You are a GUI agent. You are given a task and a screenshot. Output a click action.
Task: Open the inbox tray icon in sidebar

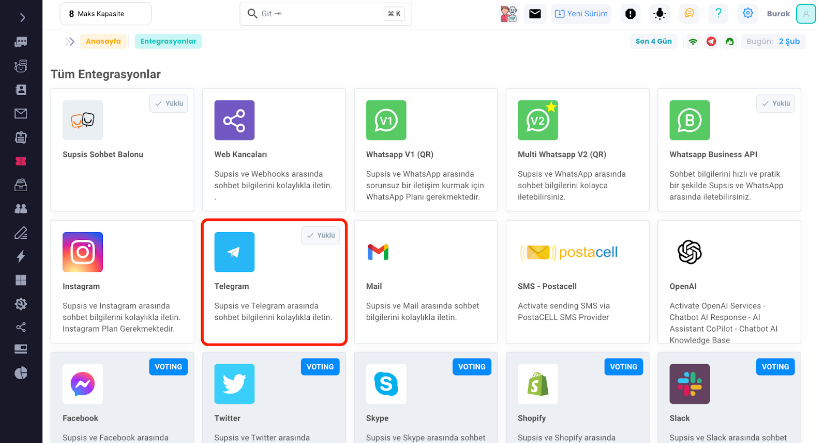click(x=21, y=185)
